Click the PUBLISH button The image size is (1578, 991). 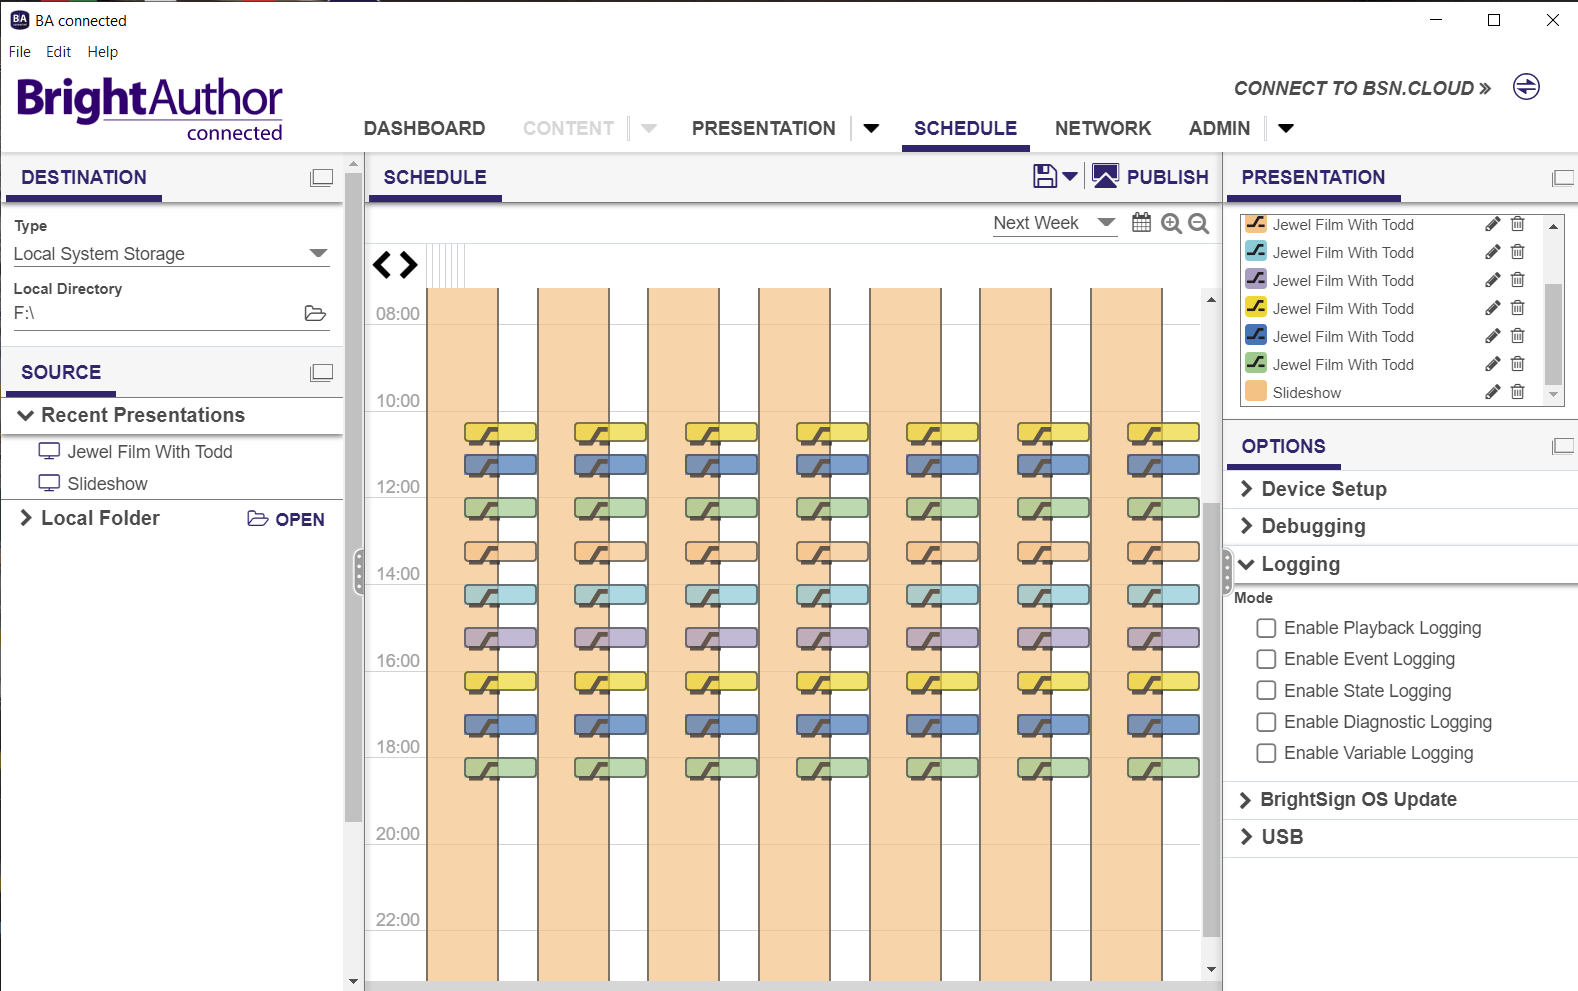(x=1150, y=177)
